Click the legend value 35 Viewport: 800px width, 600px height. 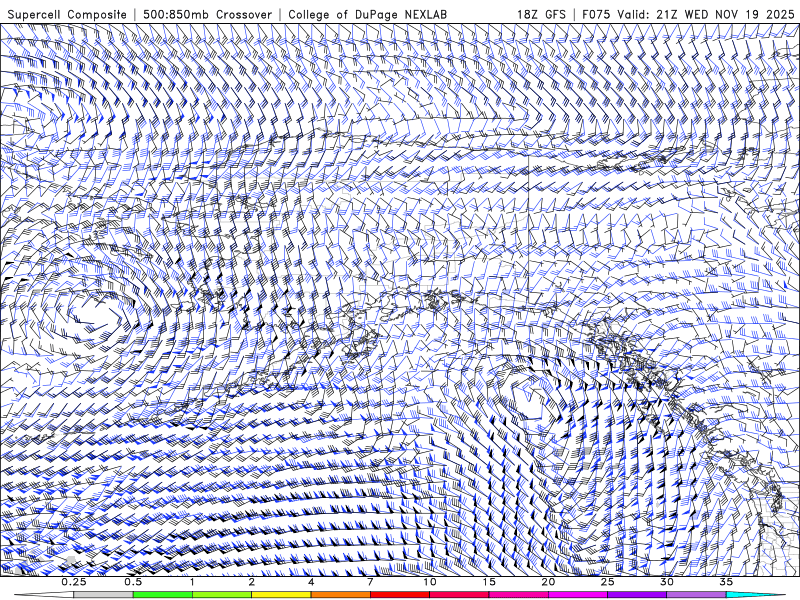click(x=726, y=582)
